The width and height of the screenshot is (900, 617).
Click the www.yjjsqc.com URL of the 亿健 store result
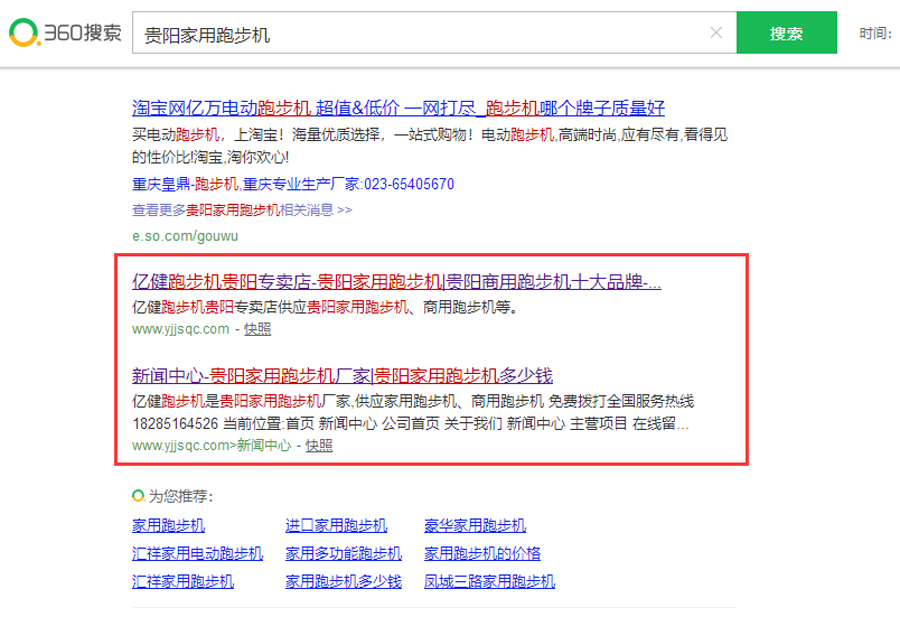tap(180, 329)
